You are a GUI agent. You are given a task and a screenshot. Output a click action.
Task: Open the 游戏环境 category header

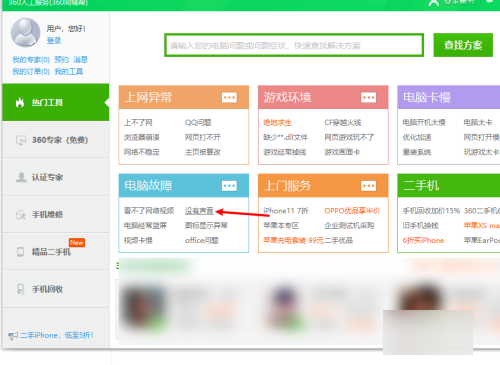[287, 97]
